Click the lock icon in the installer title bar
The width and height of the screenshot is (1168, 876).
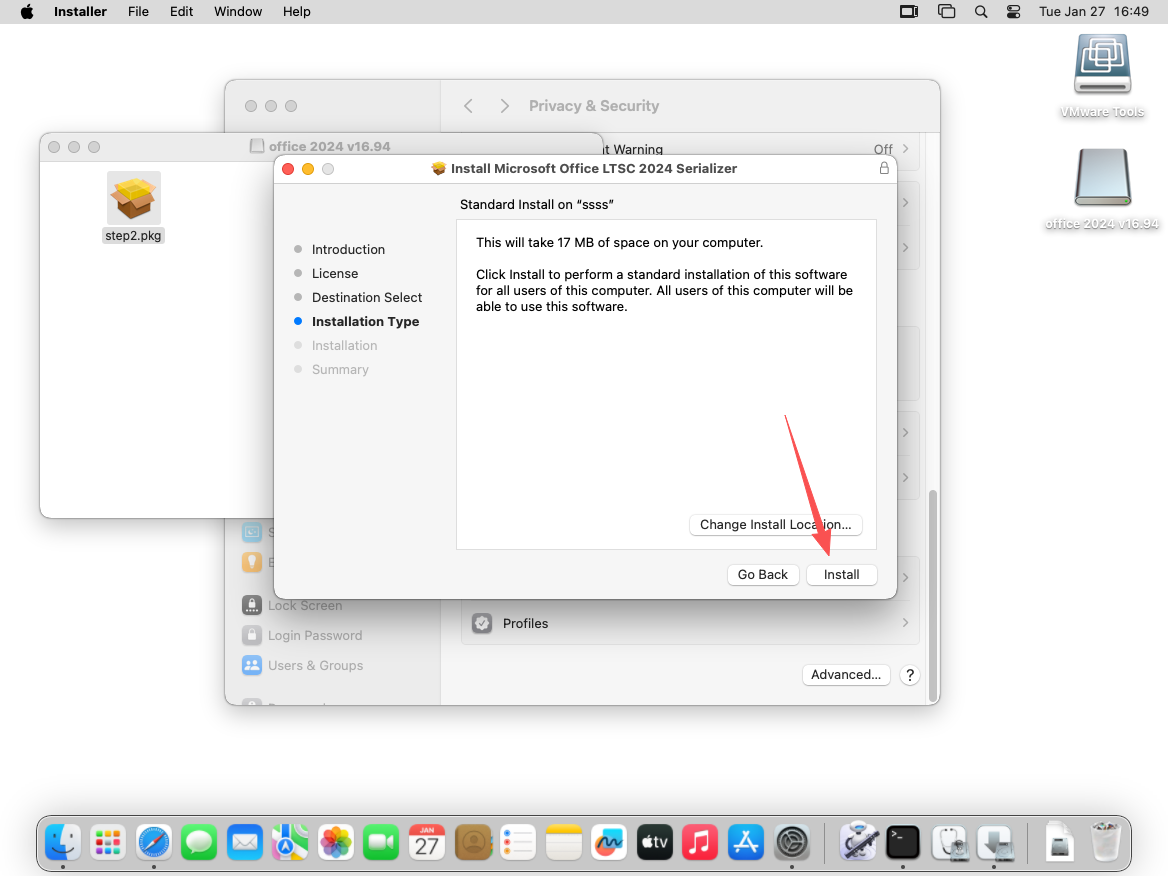click(884, 169)
